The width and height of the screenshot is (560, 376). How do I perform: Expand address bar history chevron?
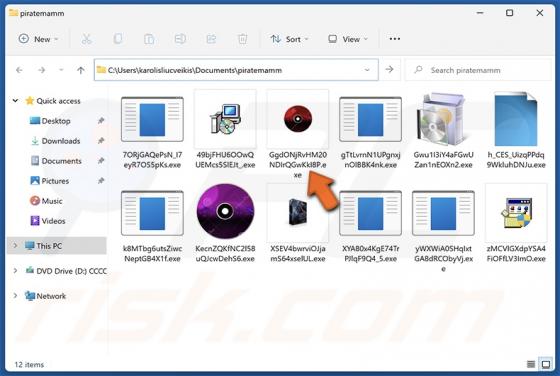tap(367, 70)
